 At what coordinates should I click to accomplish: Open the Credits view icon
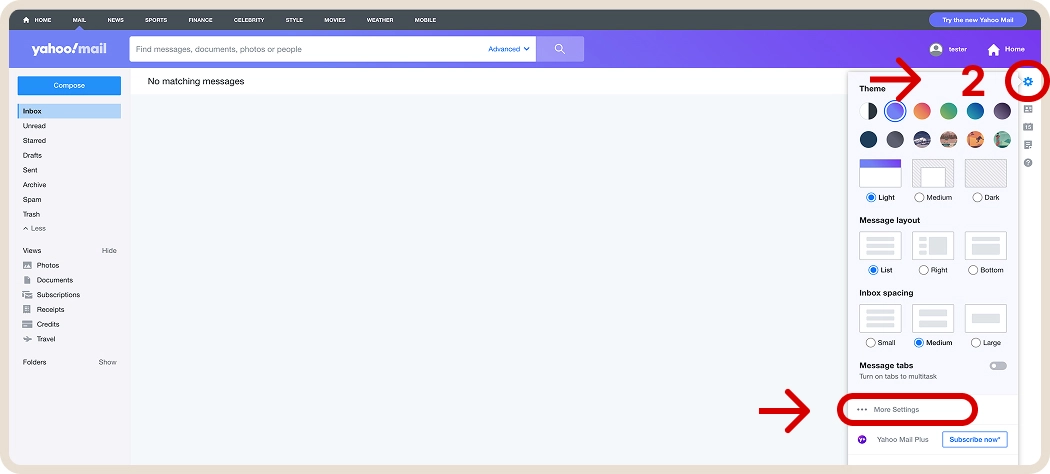[x=27, y=324]
